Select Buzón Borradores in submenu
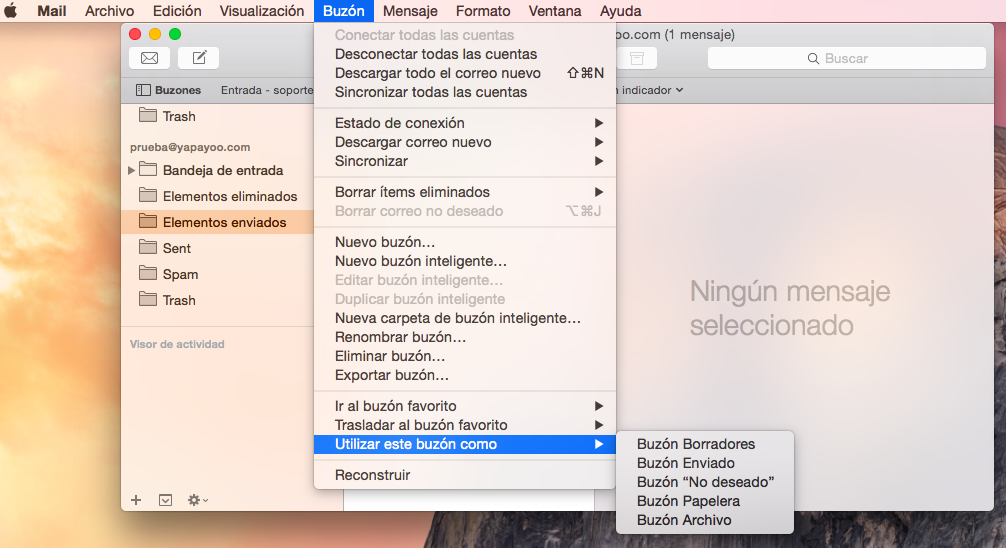The image size is (1006, 548). coord(704,444)
